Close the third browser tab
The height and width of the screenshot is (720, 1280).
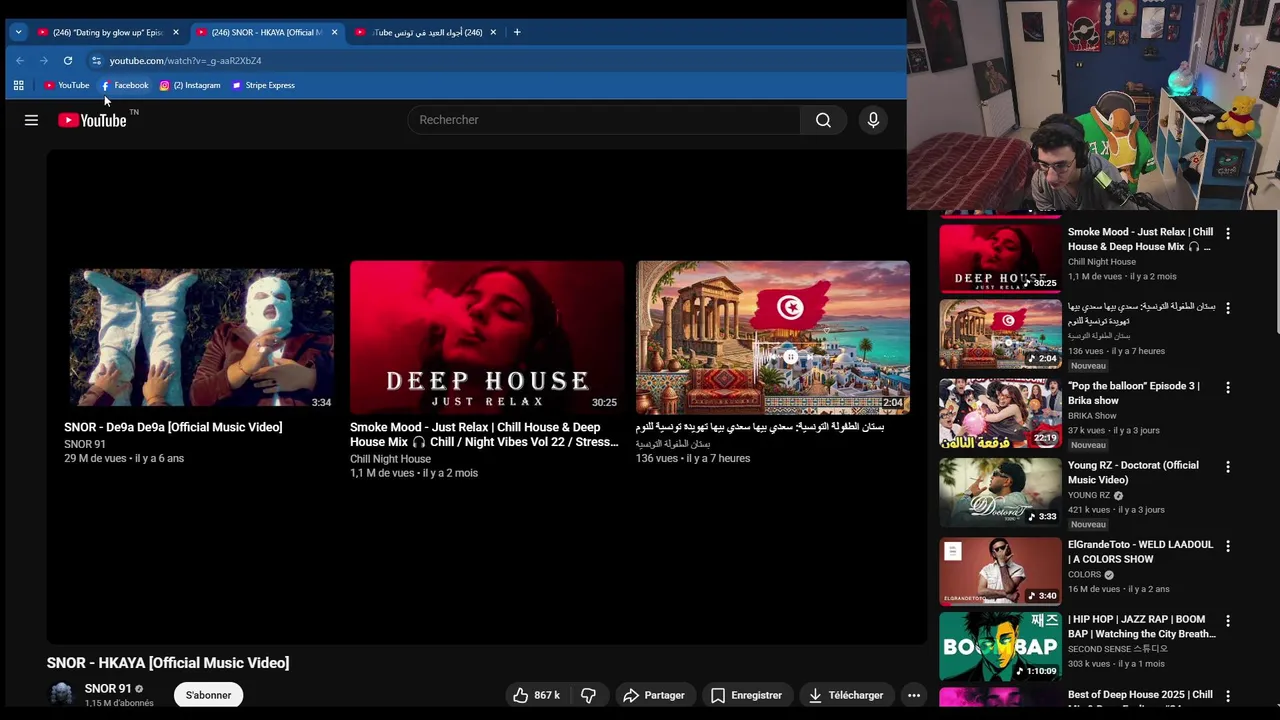[x=493, y=32]
